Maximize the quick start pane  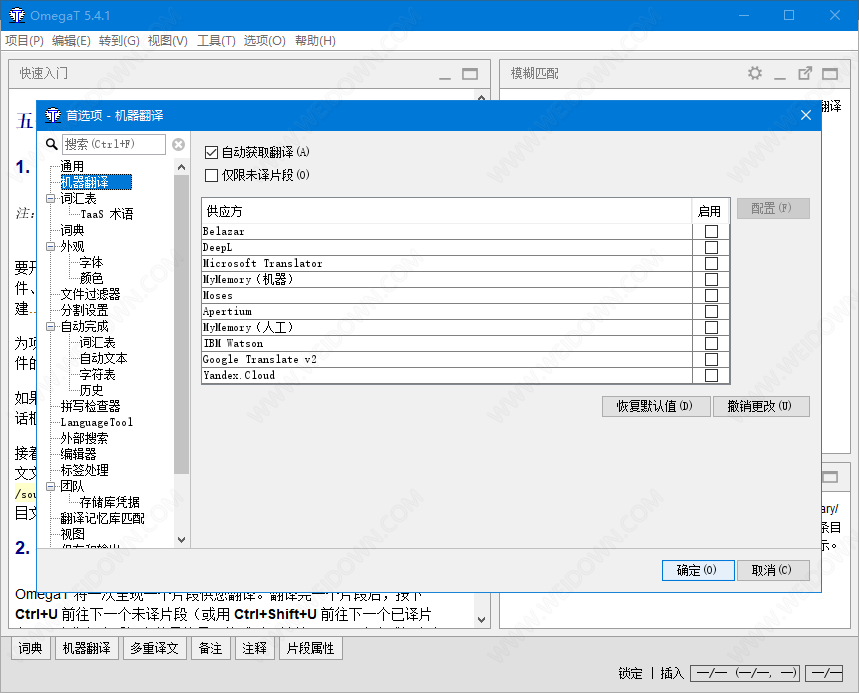click(x=470, y=74)
